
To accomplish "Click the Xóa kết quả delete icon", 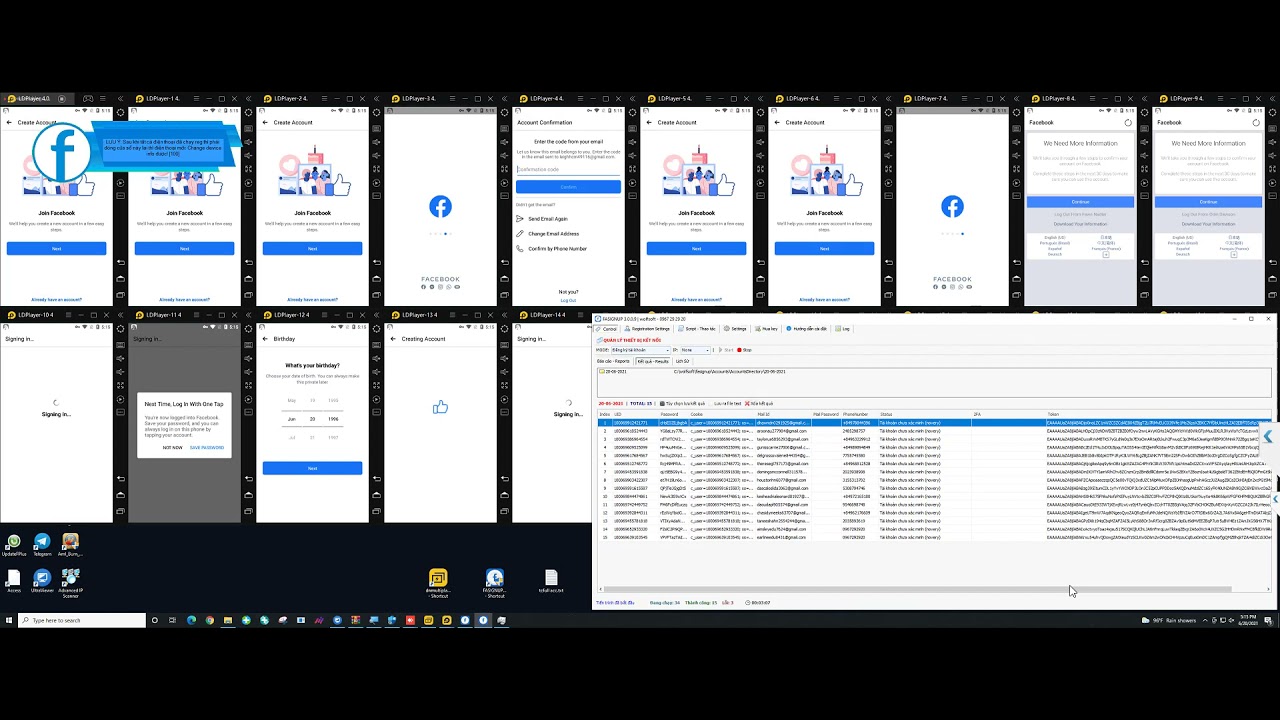I will (x=747, y=403).
